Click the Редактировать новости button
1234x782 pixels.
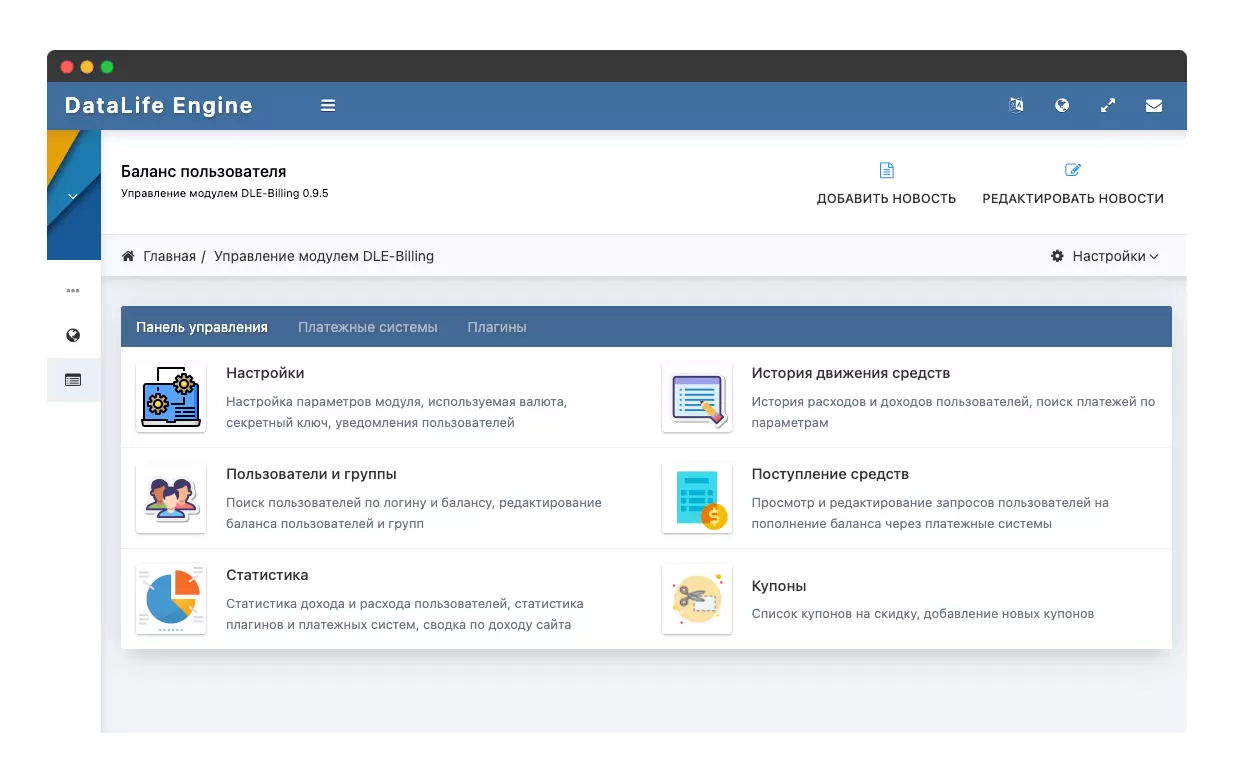coord(1073,185)
